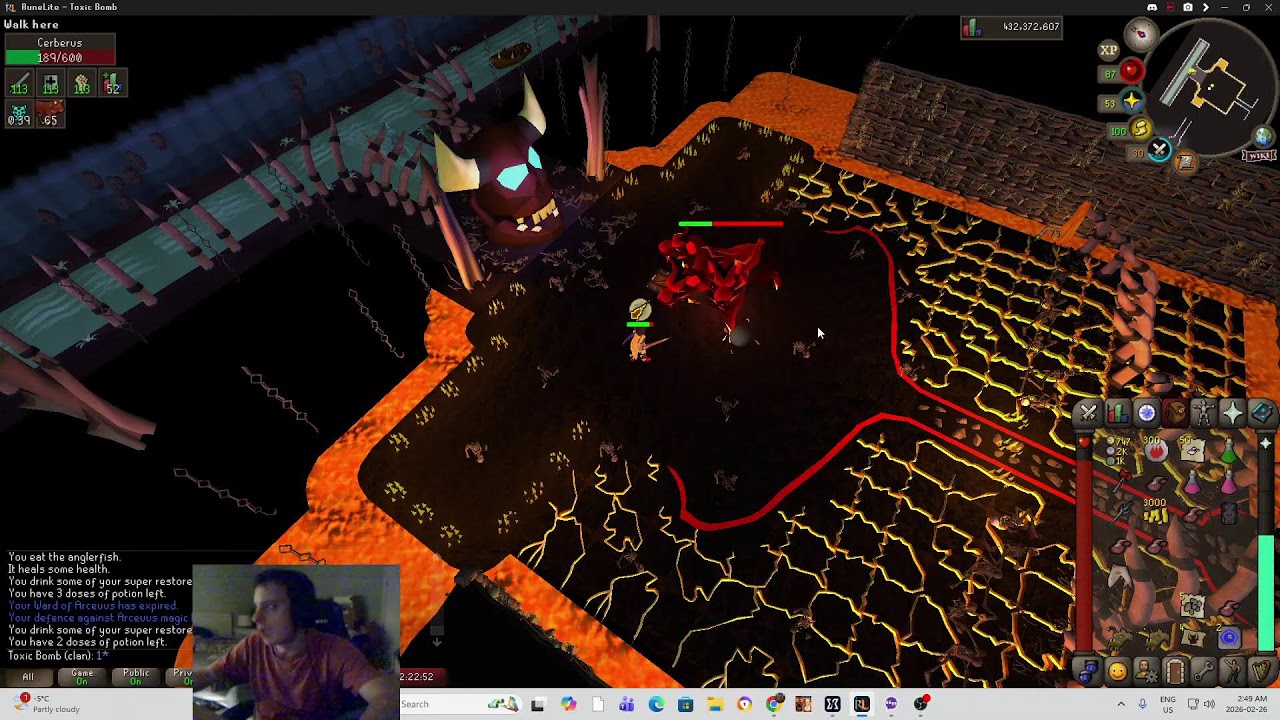Click the camera screenshot icon in titlebar

1188,7
